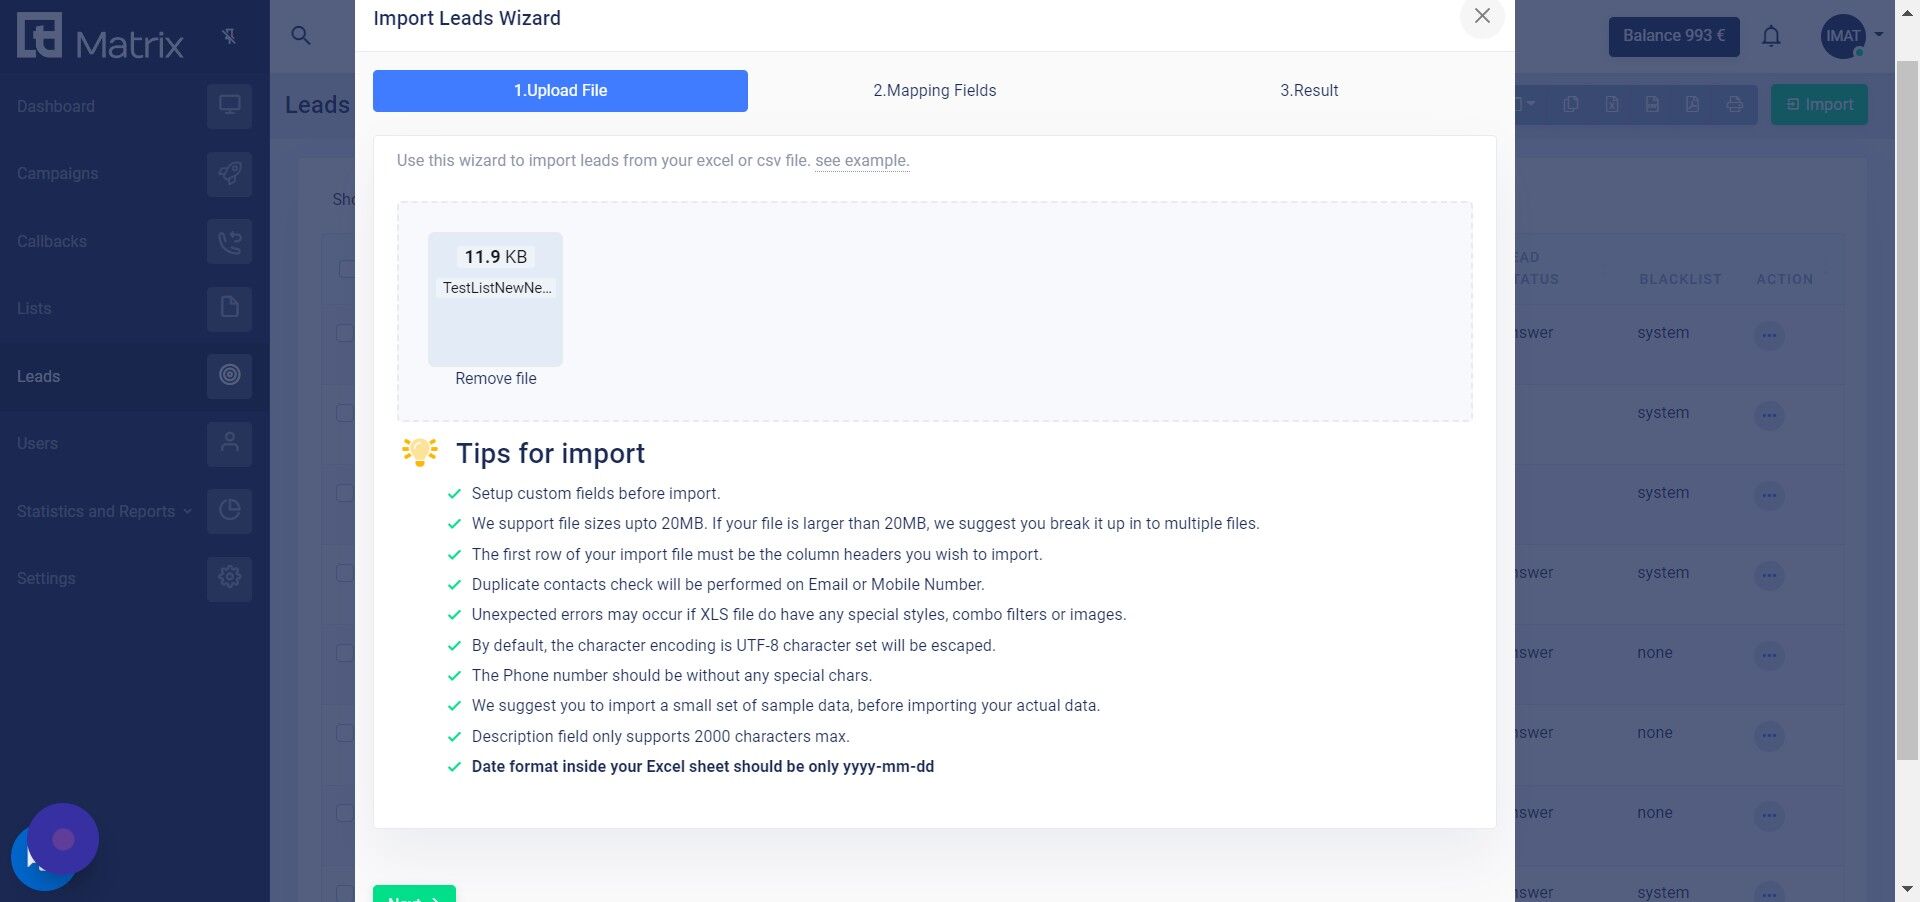Click the export to PDF icon
Viewport: 1920px width, 902px height.
pos(1692,105)
